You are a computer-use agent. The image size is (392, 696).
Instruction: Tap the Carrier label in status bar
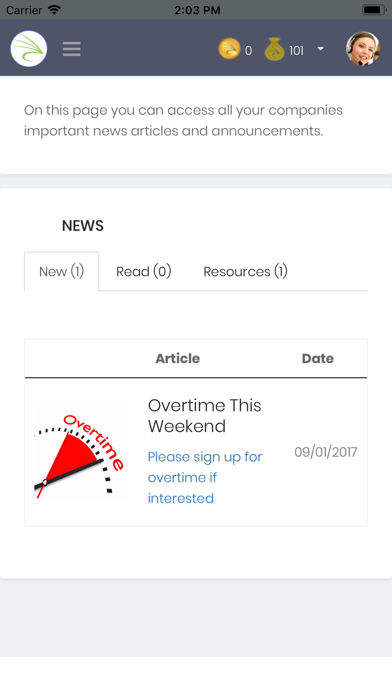tap(24, 10)
